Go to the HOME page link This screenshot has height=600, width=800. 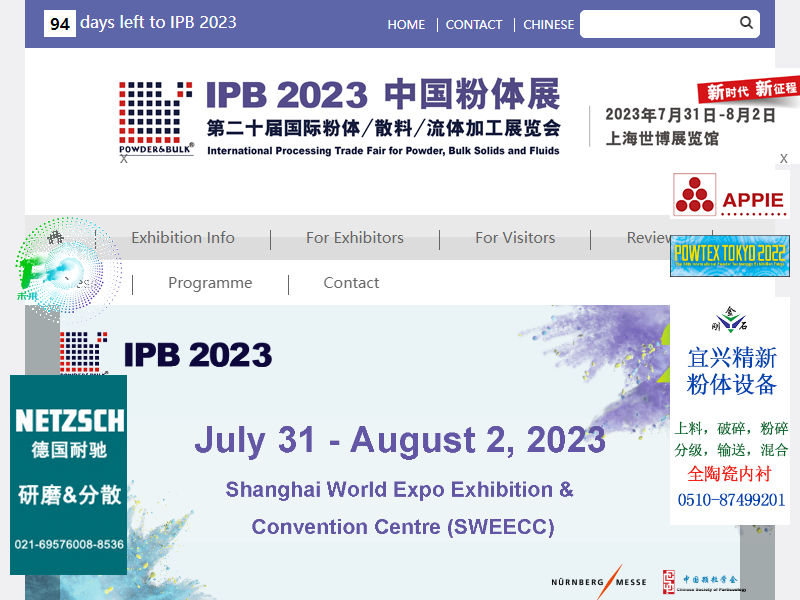point(406,24)
